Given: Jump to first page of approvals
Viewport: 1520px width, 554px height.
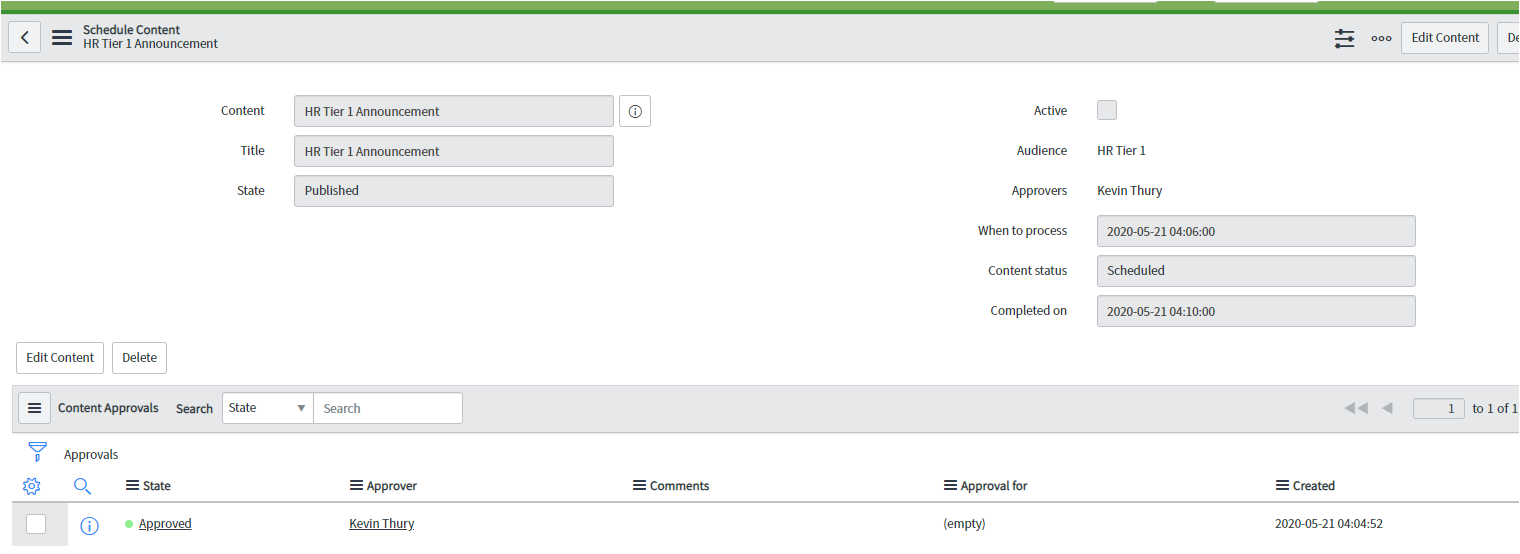Looking at the screenshot, I should click(x=1356, y=408).
